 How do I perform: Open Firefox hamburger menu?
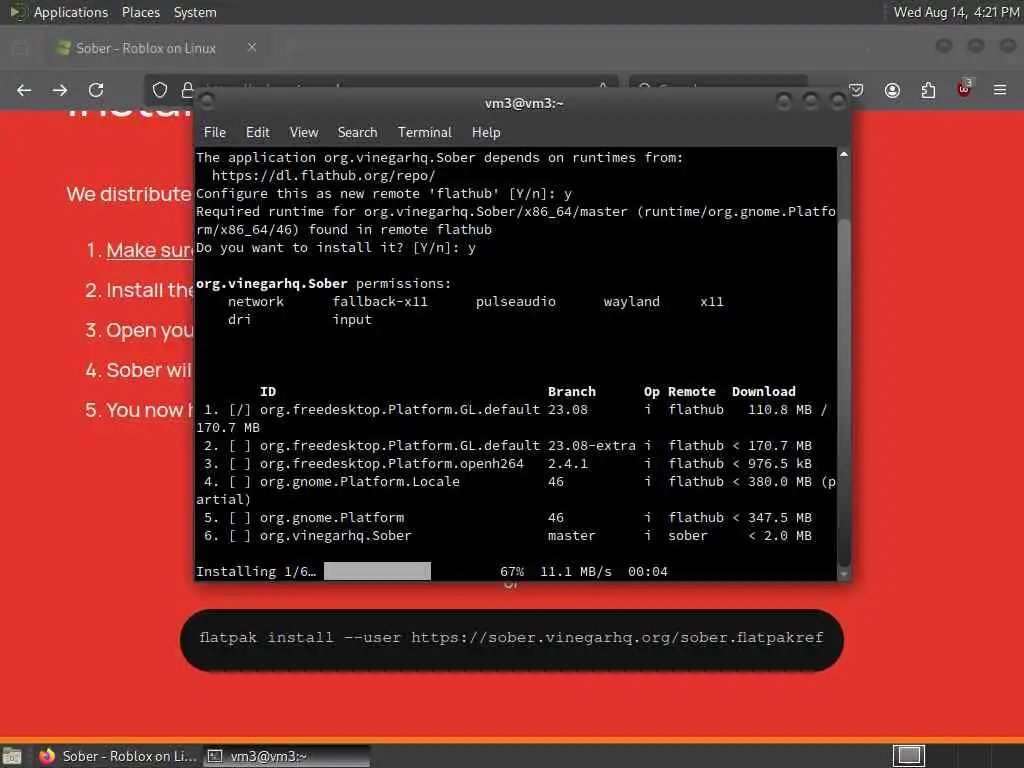tap(1000, 90)
